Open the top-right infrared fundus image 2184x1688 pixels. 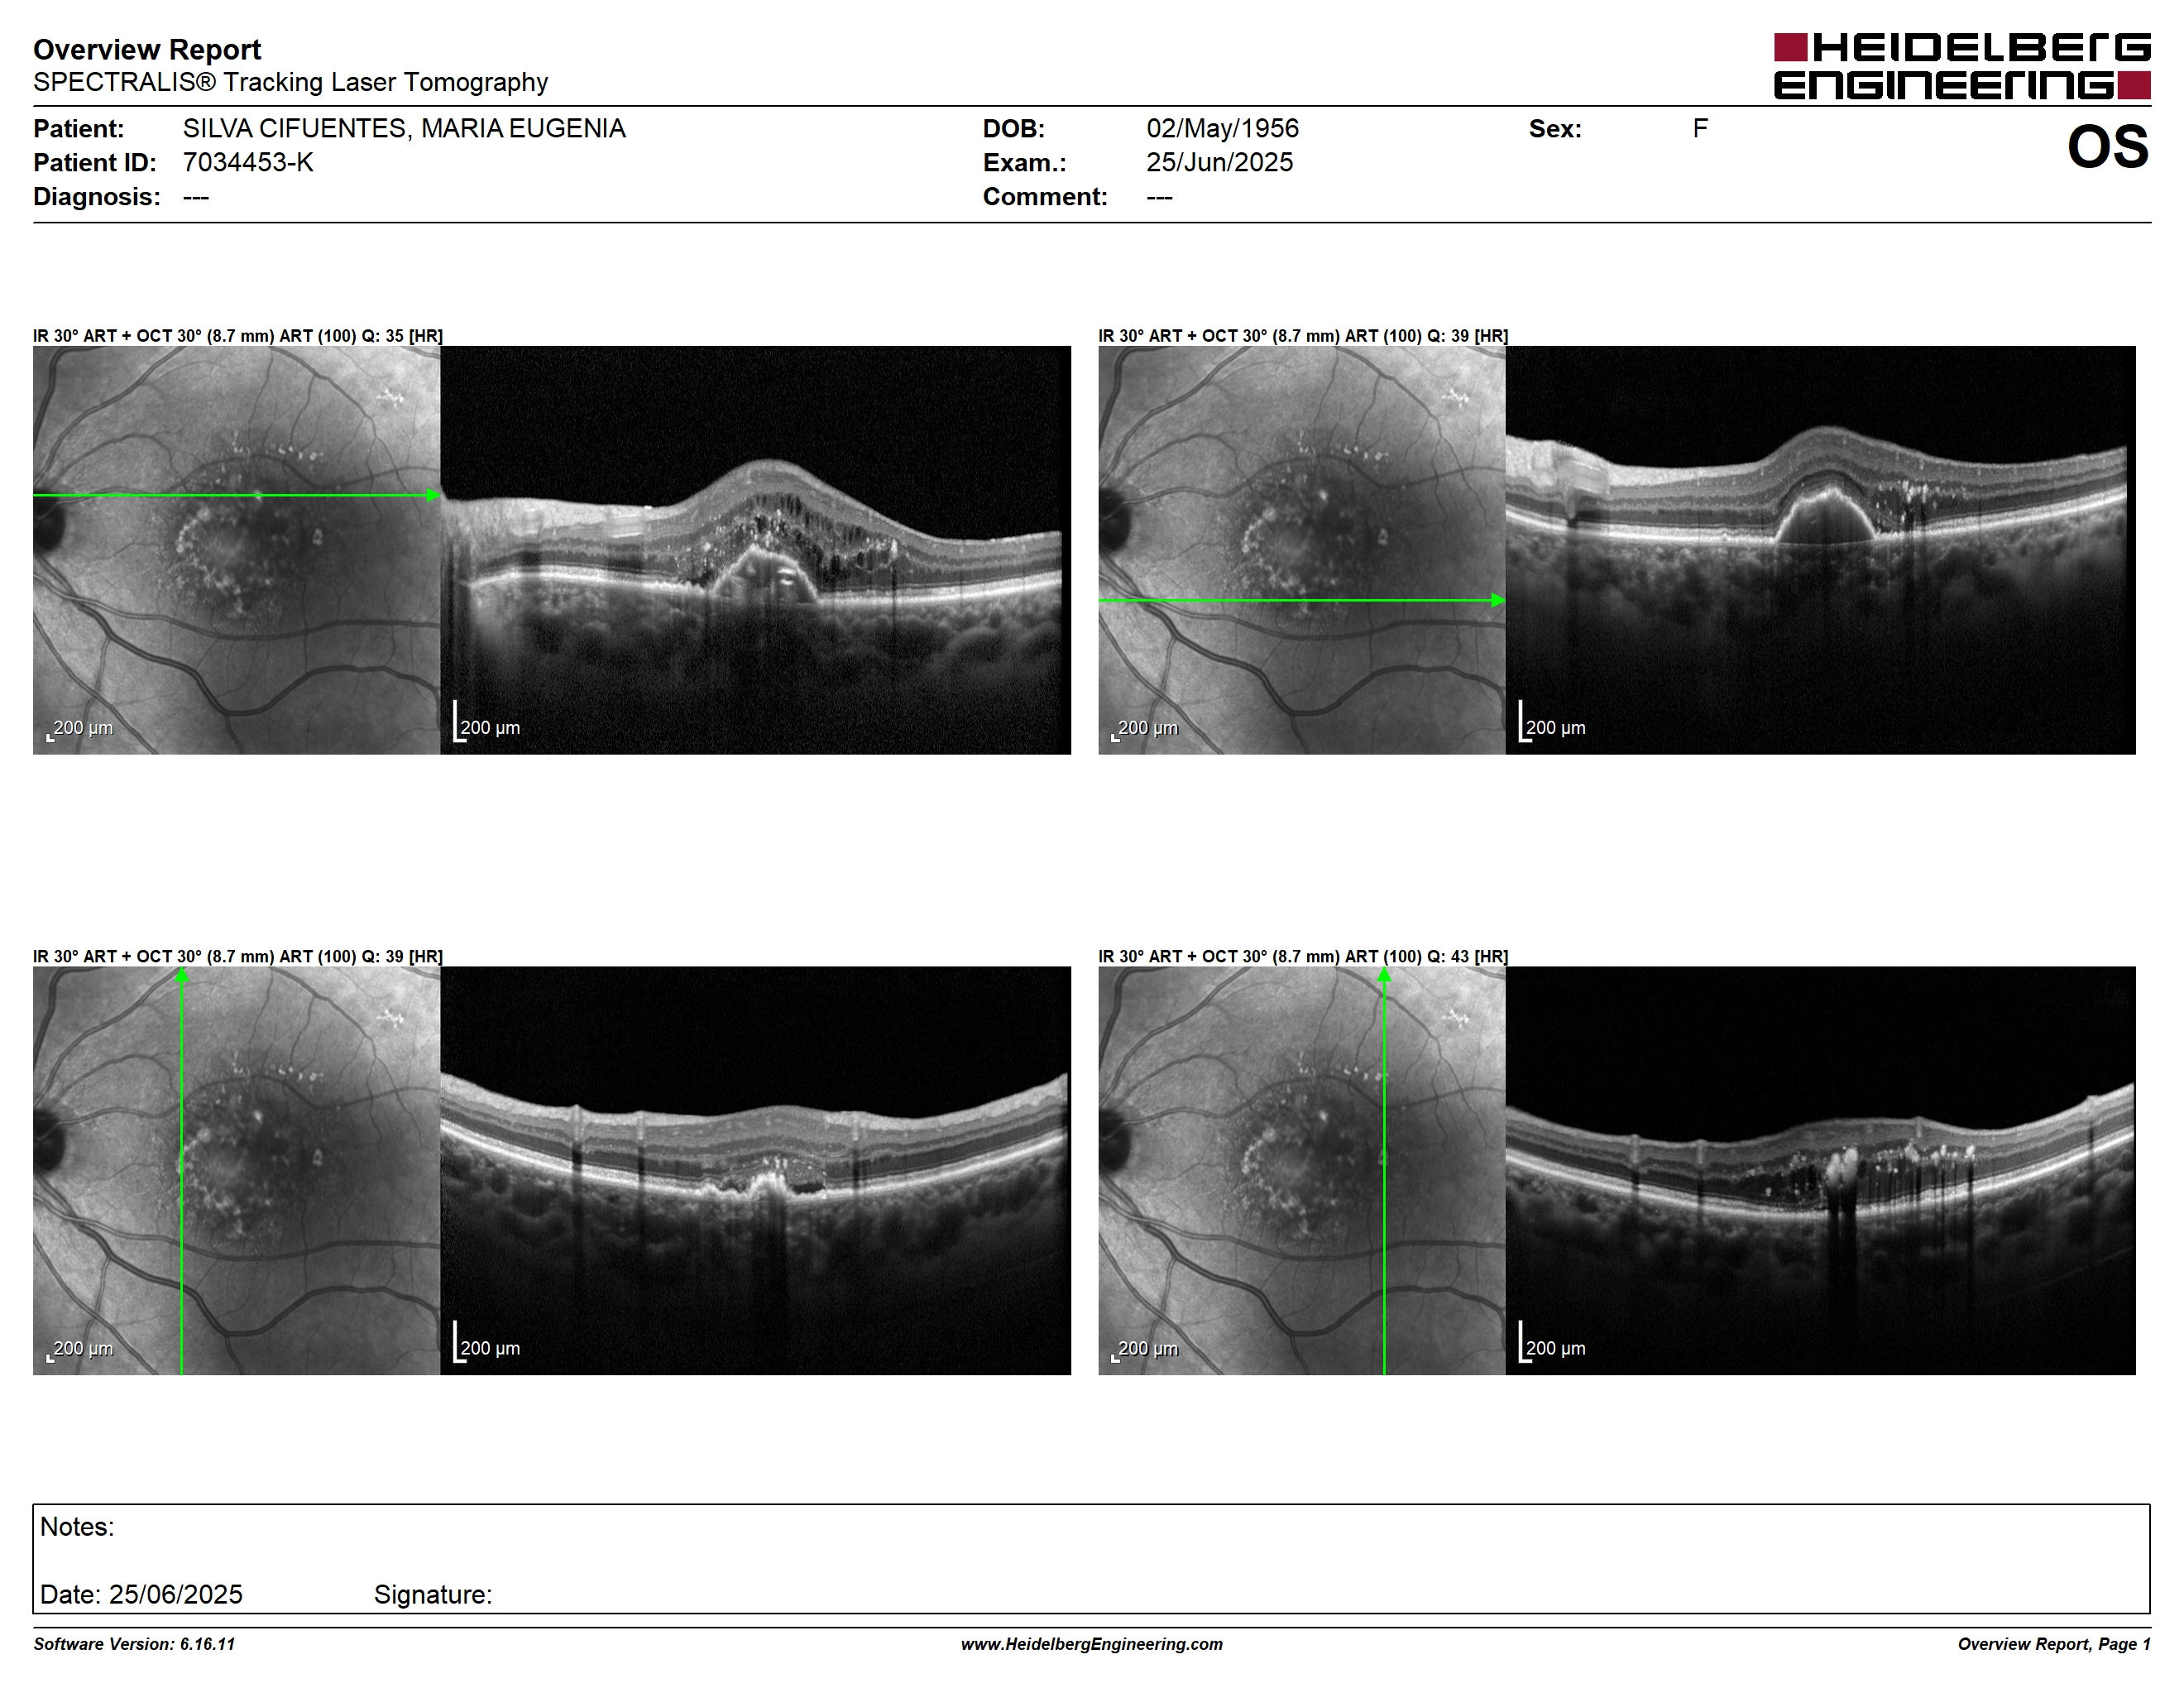(1301, 550)
